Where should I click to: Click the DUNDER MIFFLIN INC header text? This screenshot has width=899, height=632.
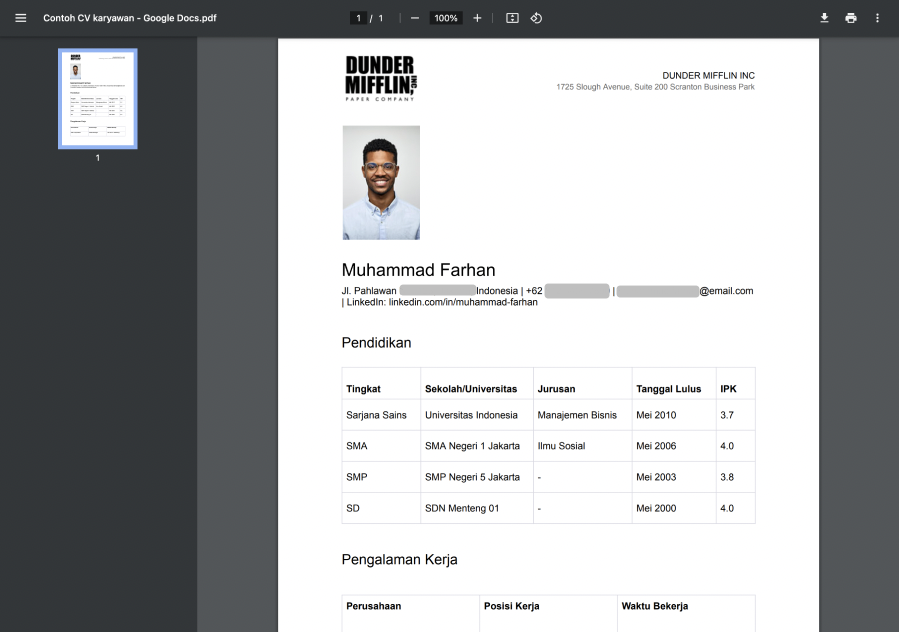point(709,76)
